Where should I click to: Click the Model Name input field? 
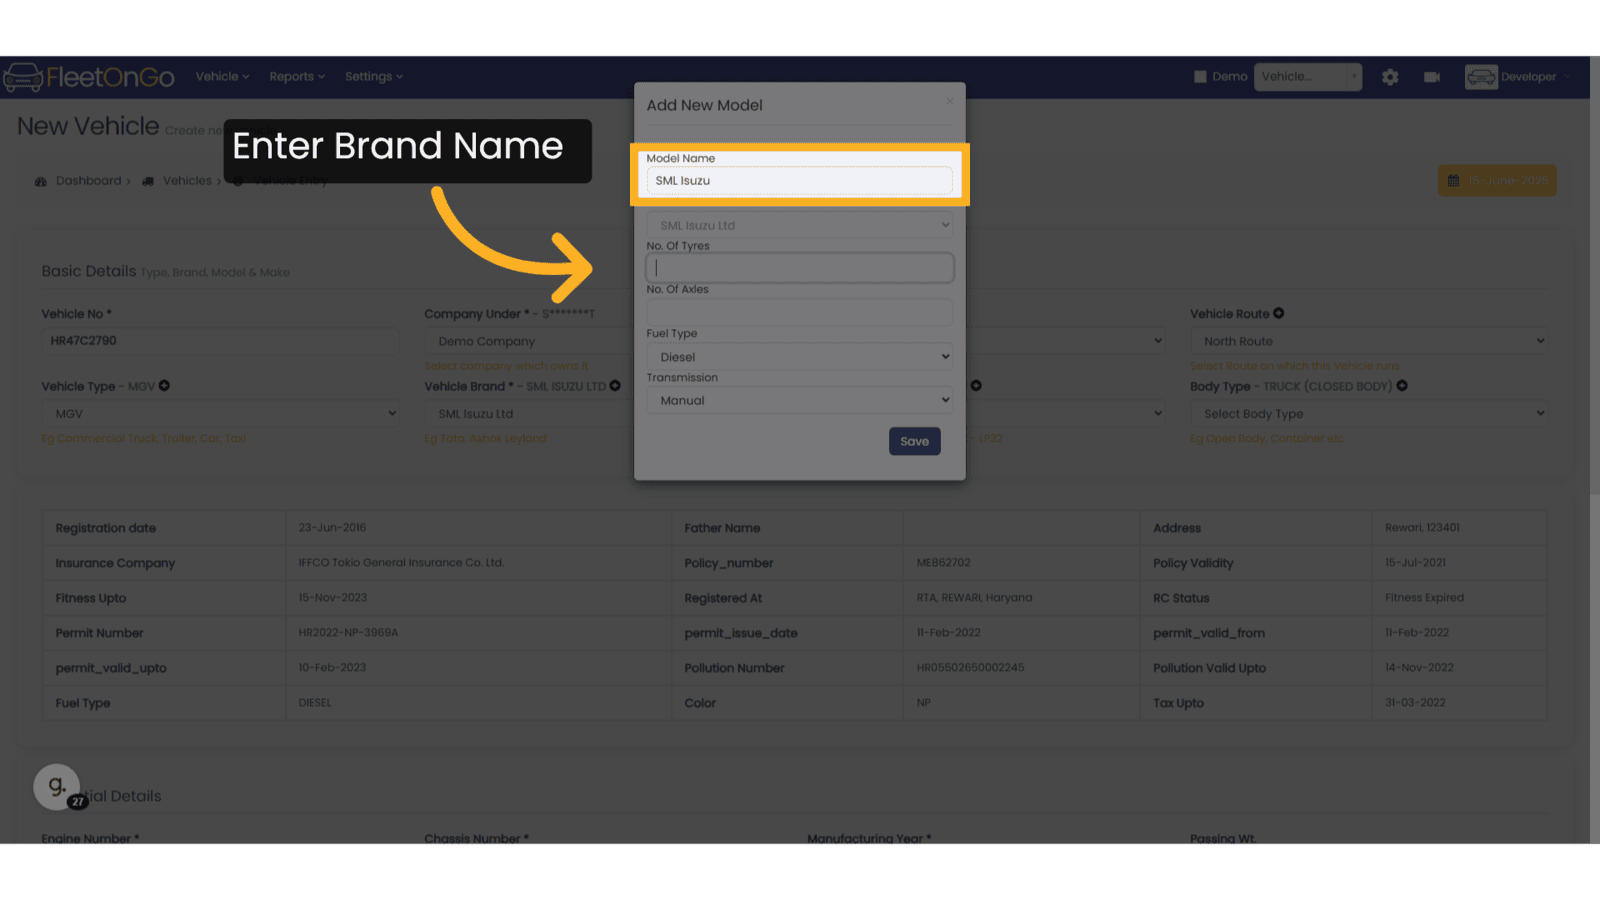(800, 181)
